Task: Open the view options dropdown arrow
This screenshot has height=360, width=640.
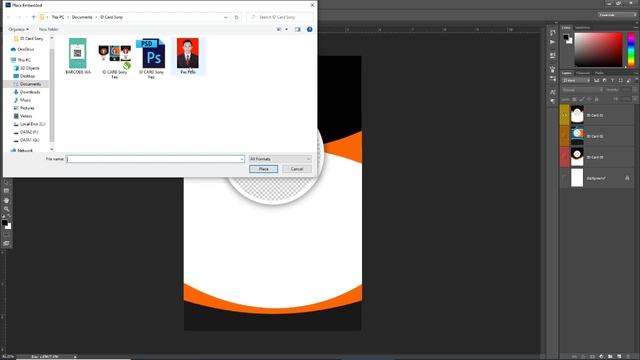Action: (x=287, y=29)
